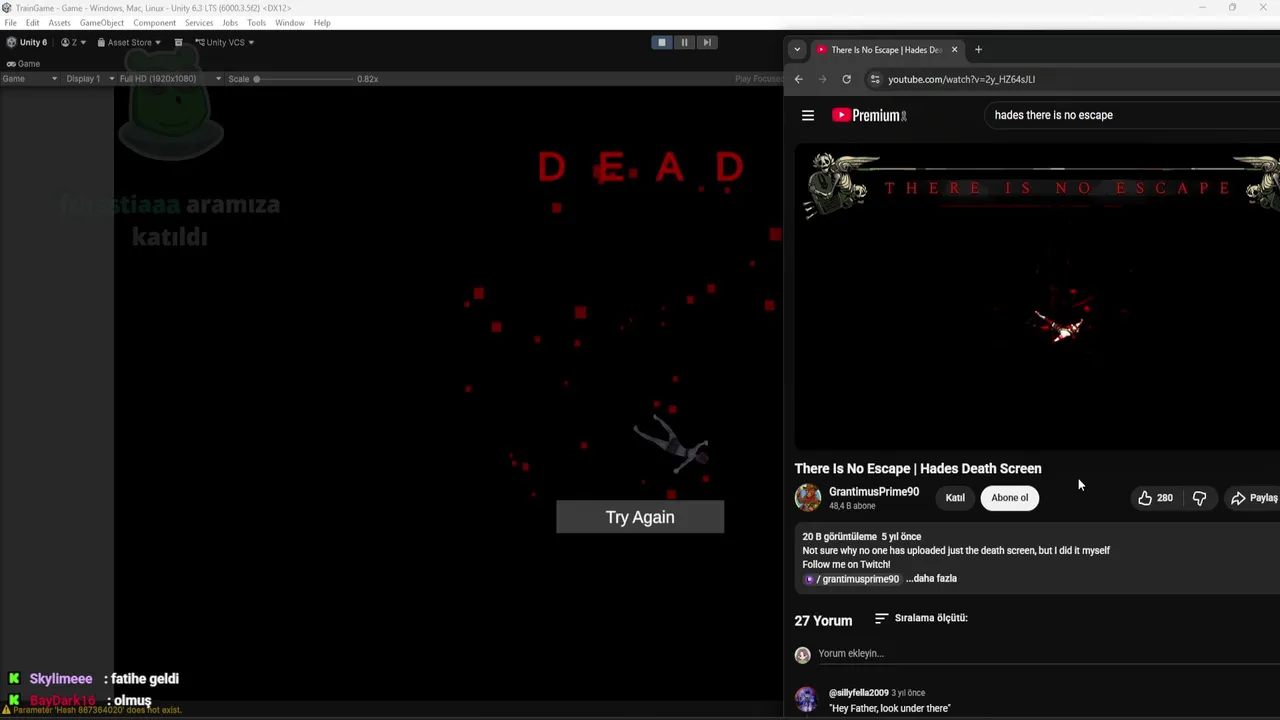Open the Unity package cache icon
The height and width of the screenshot is (720, 1280).
(178, 42)
